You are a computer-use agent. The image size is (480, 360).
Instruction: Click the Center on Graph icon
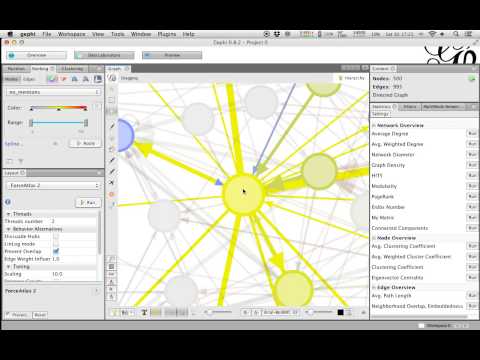112,259
